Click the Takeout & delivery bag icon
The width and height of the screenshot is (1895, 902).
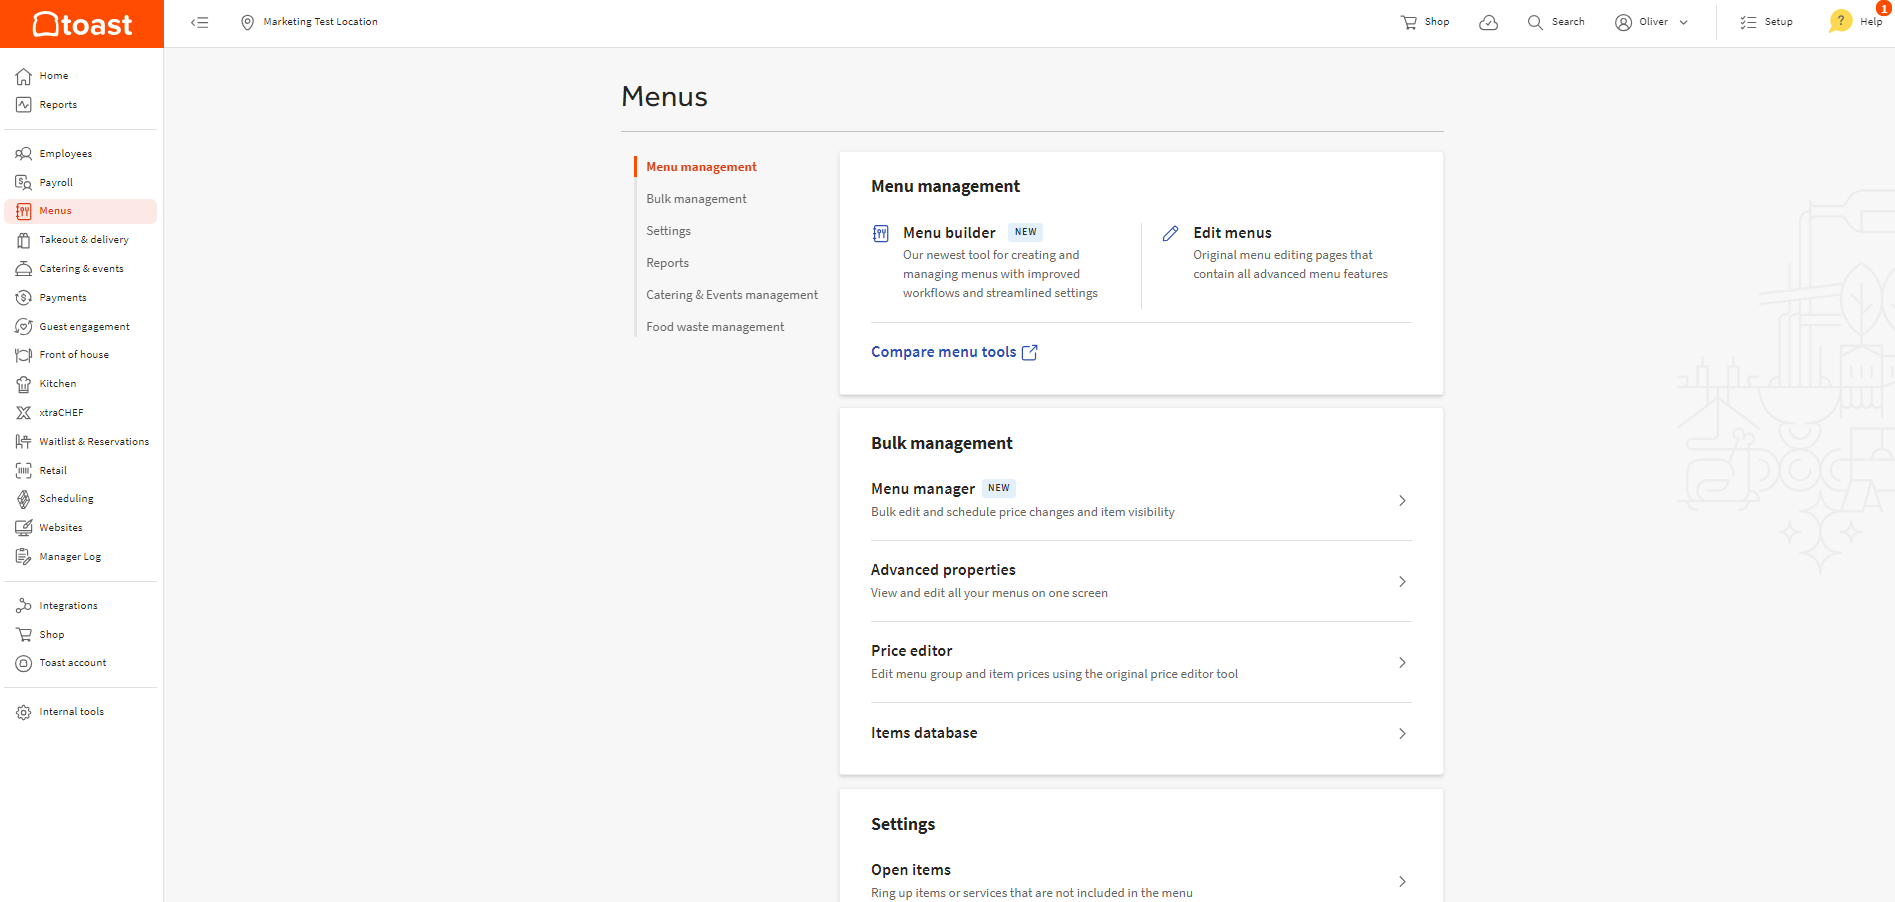coord(24,240)
